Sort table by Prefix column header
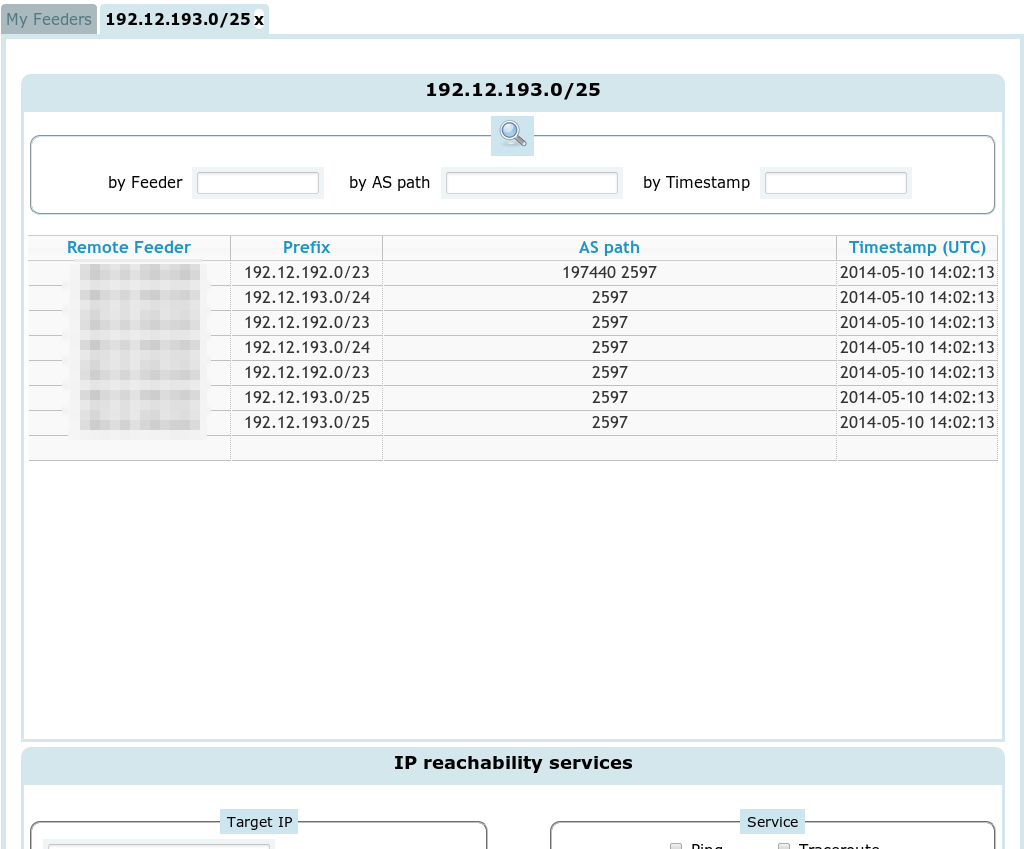 click(306, 248)
